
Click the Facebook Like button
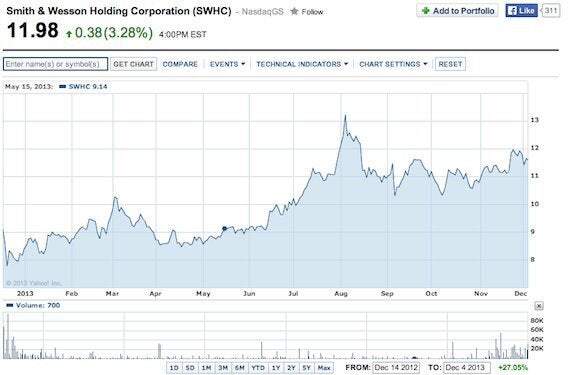521,11
